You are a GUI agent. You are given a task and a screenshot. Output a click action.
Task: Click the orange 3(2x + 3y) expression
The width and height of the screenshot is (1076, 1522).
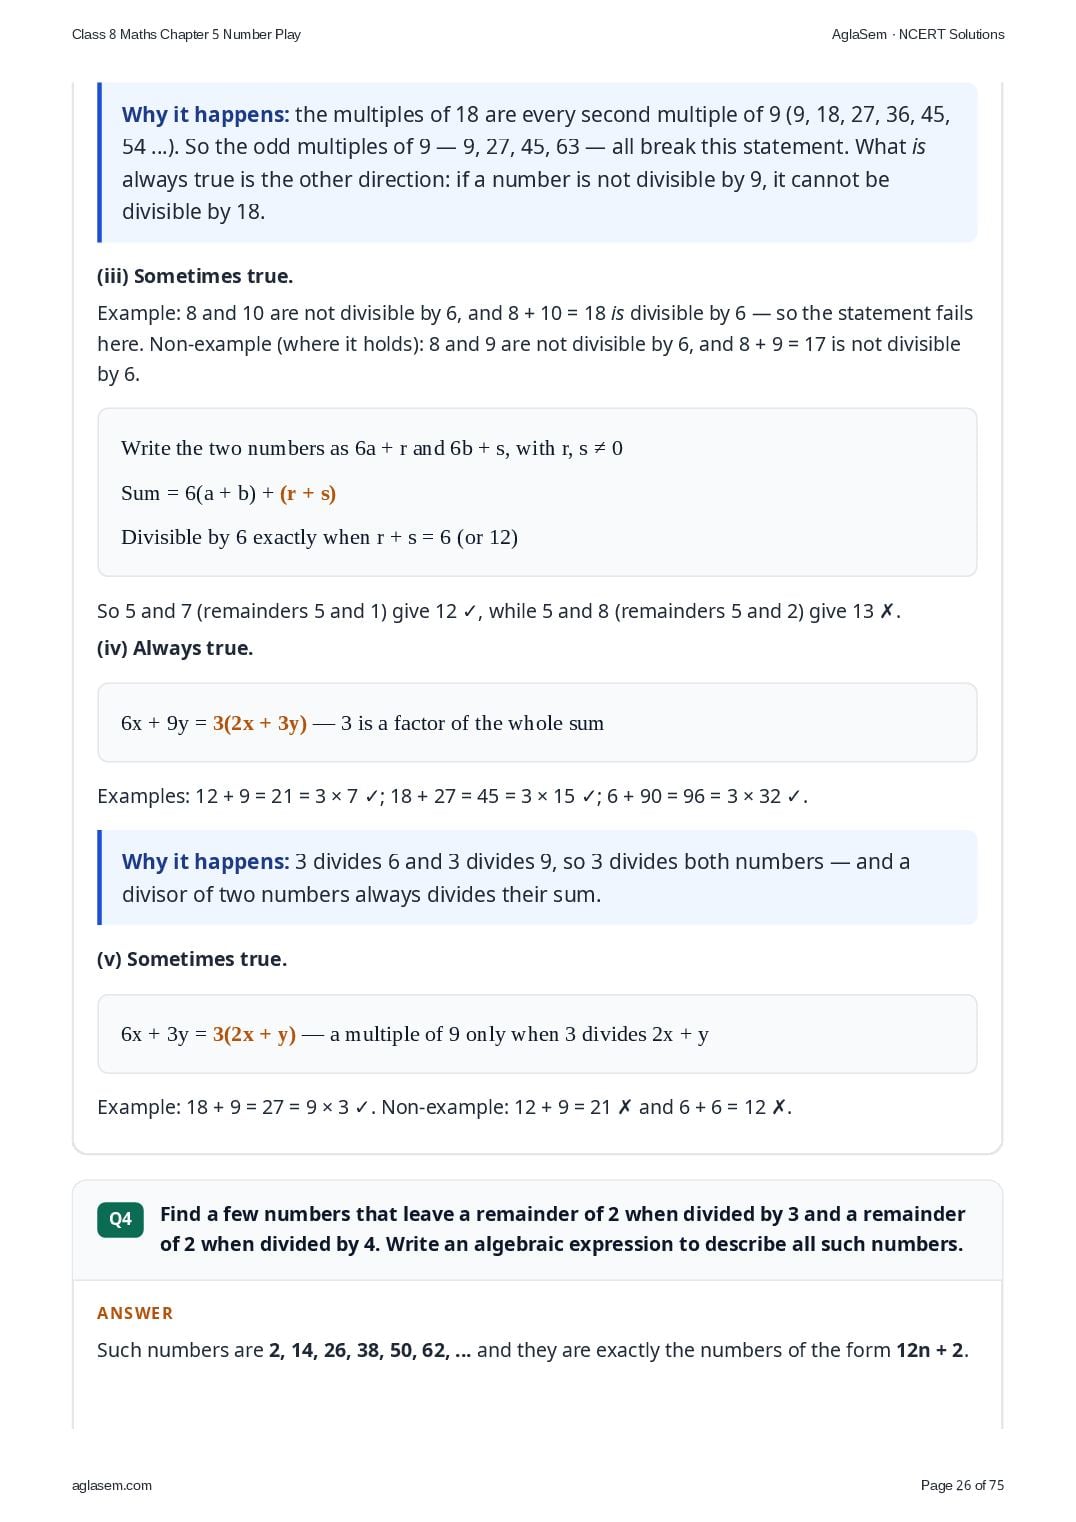coord(260,723)
